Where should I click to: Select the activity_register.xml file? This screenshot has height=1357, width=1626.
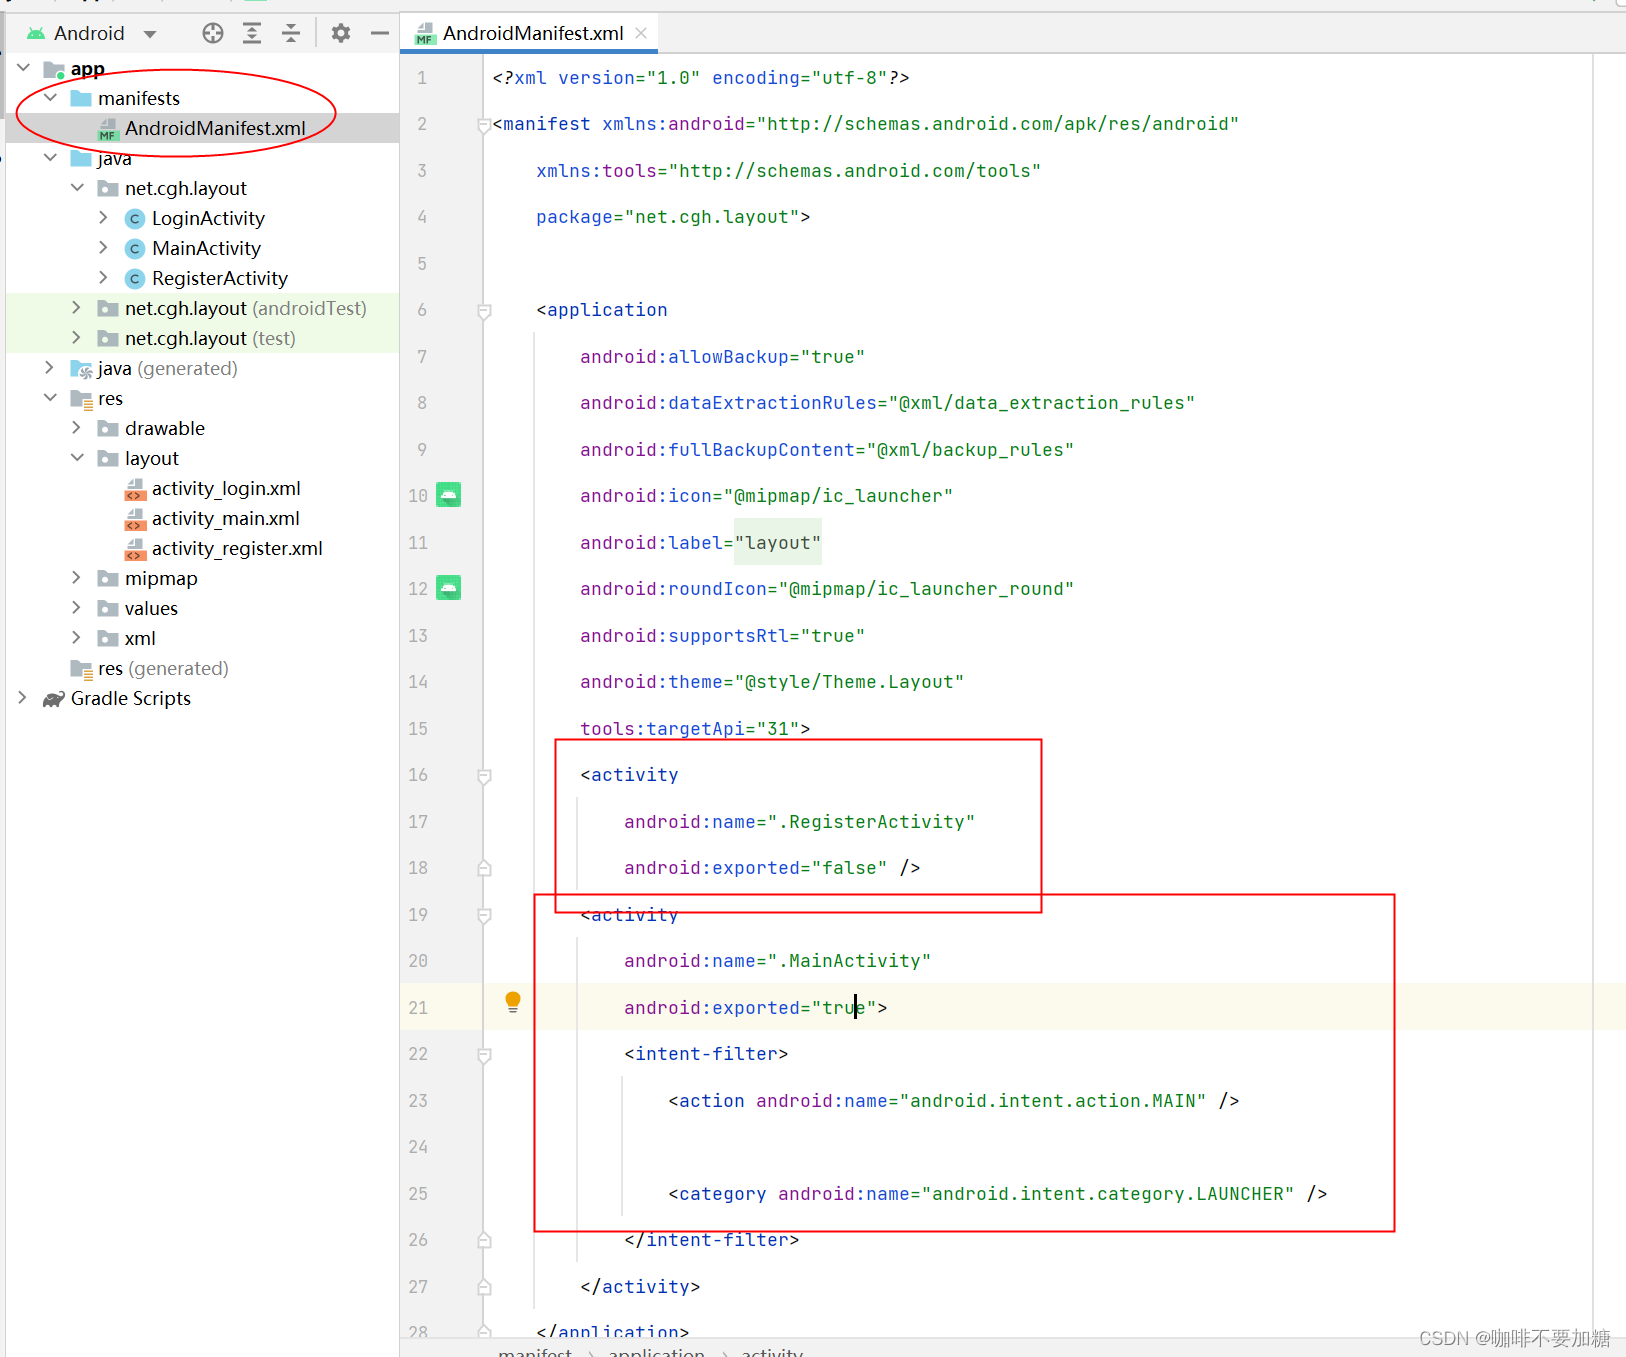click(238, 548)
